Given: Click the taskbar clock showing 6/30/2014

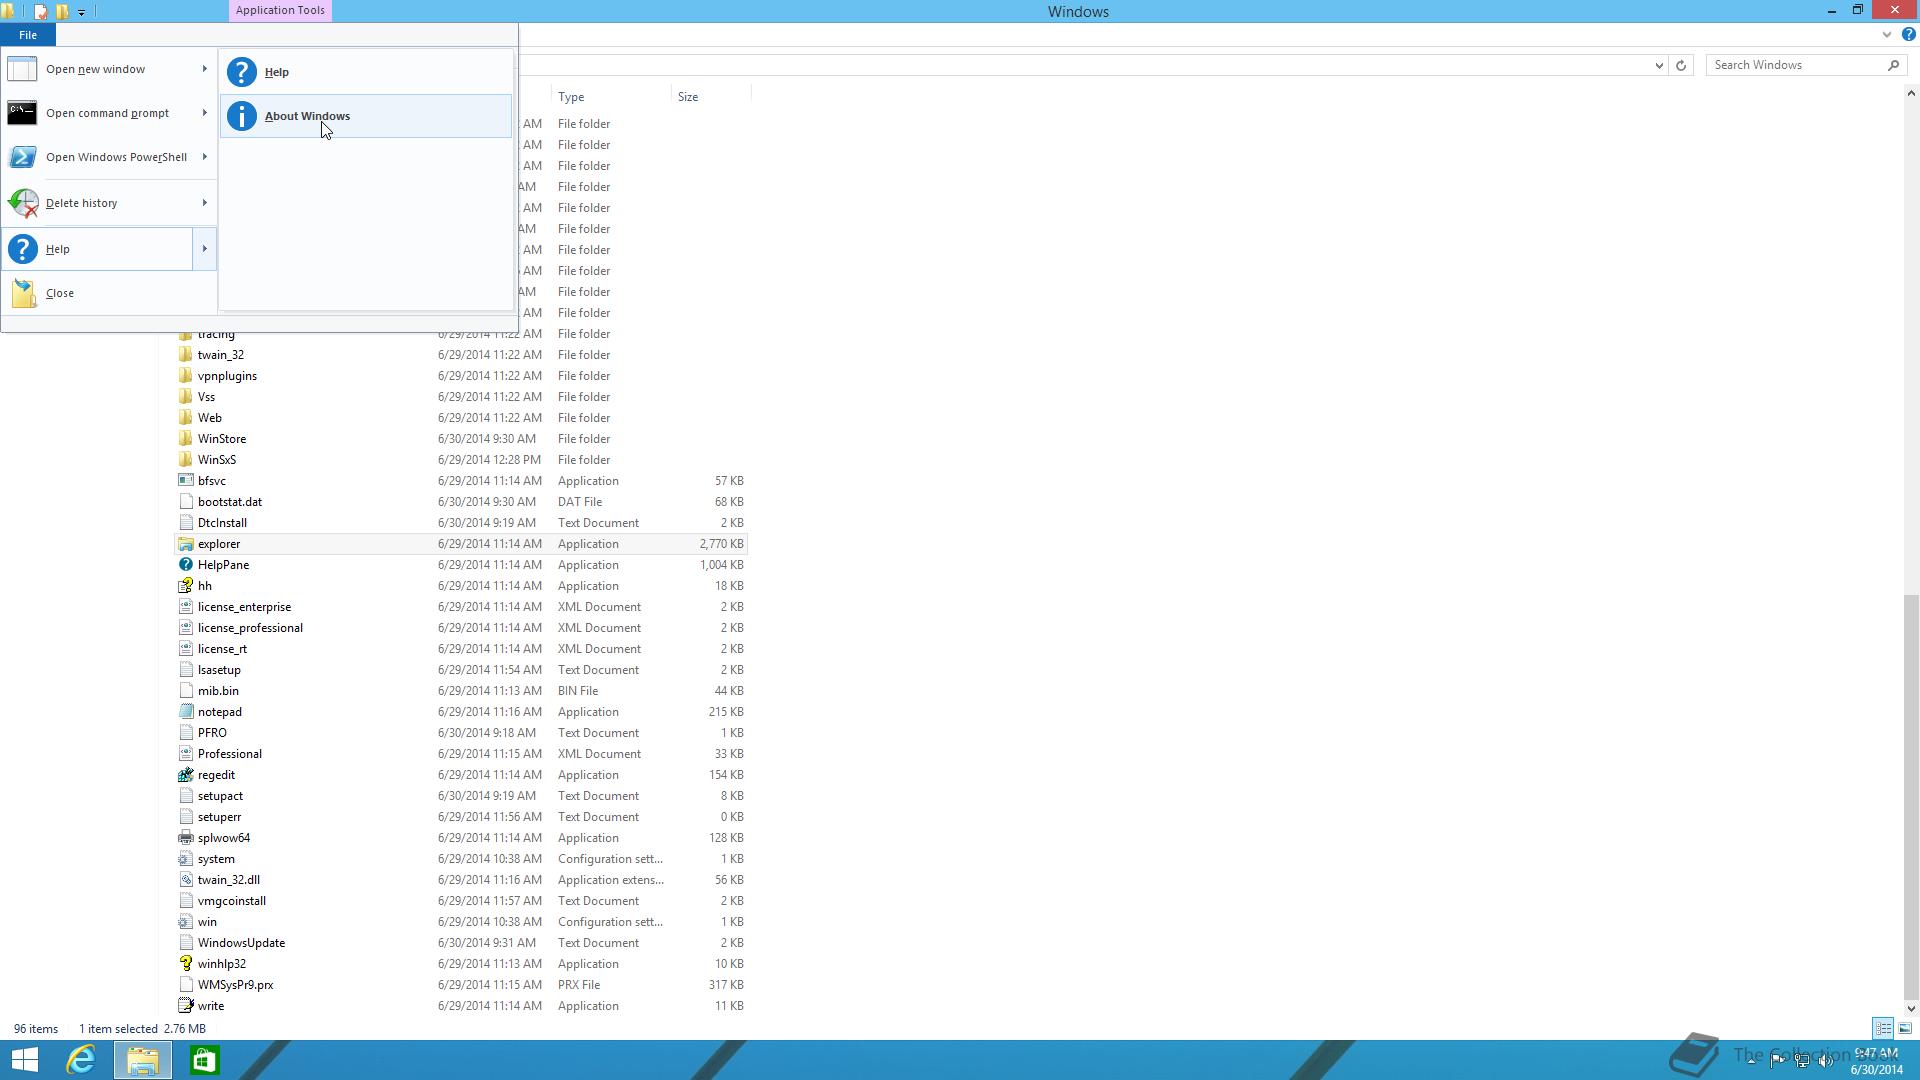Looking at the screenshot, I should pyautogui.click(x=1877, y=1061).
